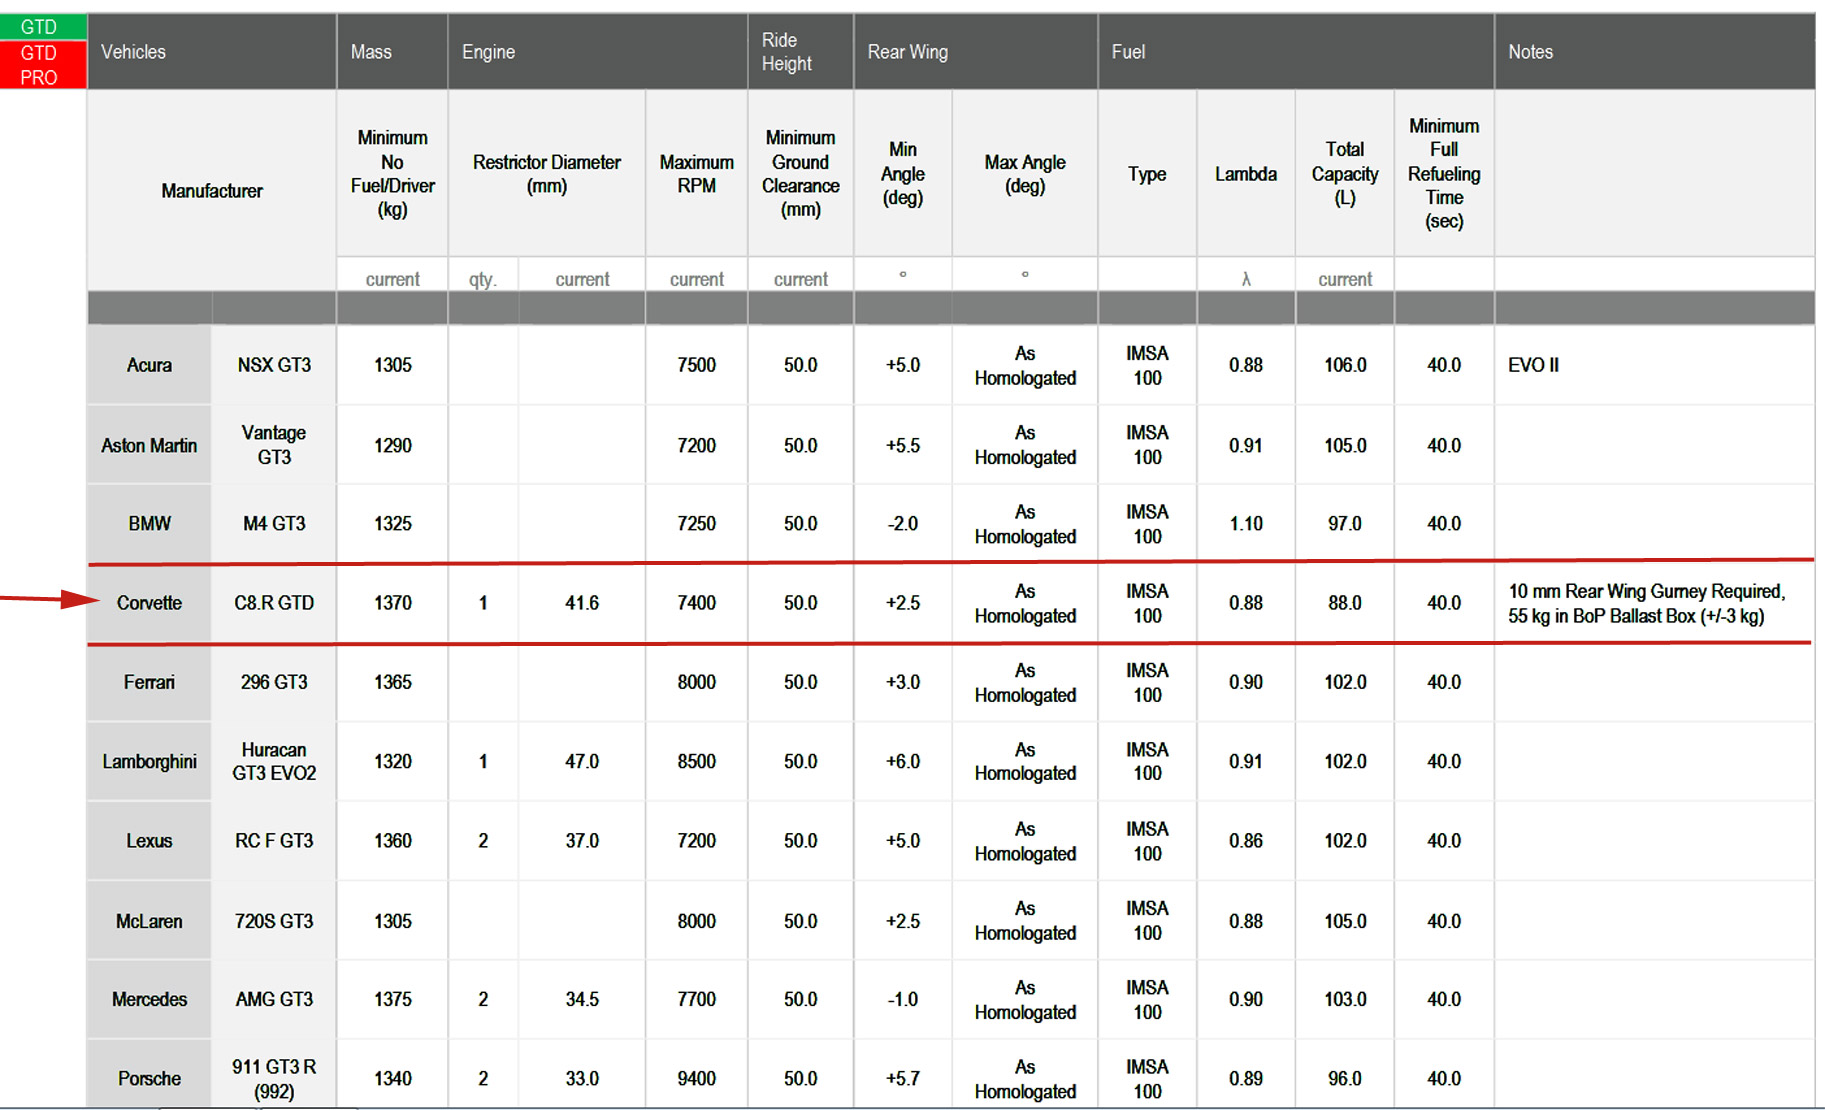
Task: Click the Minimum Full Refueling Time heading
Action: [x=1443, y=174]
